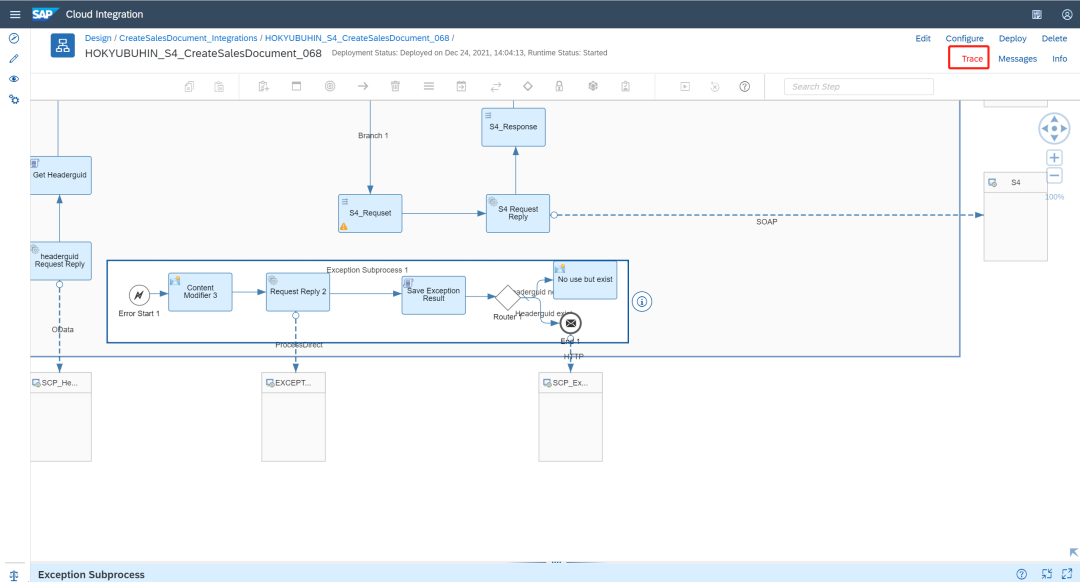The width and height of the screenshot is (1080, 582).
Task: Pan canvas up with navigator arrow
Action: click(x=1054, y=119)
